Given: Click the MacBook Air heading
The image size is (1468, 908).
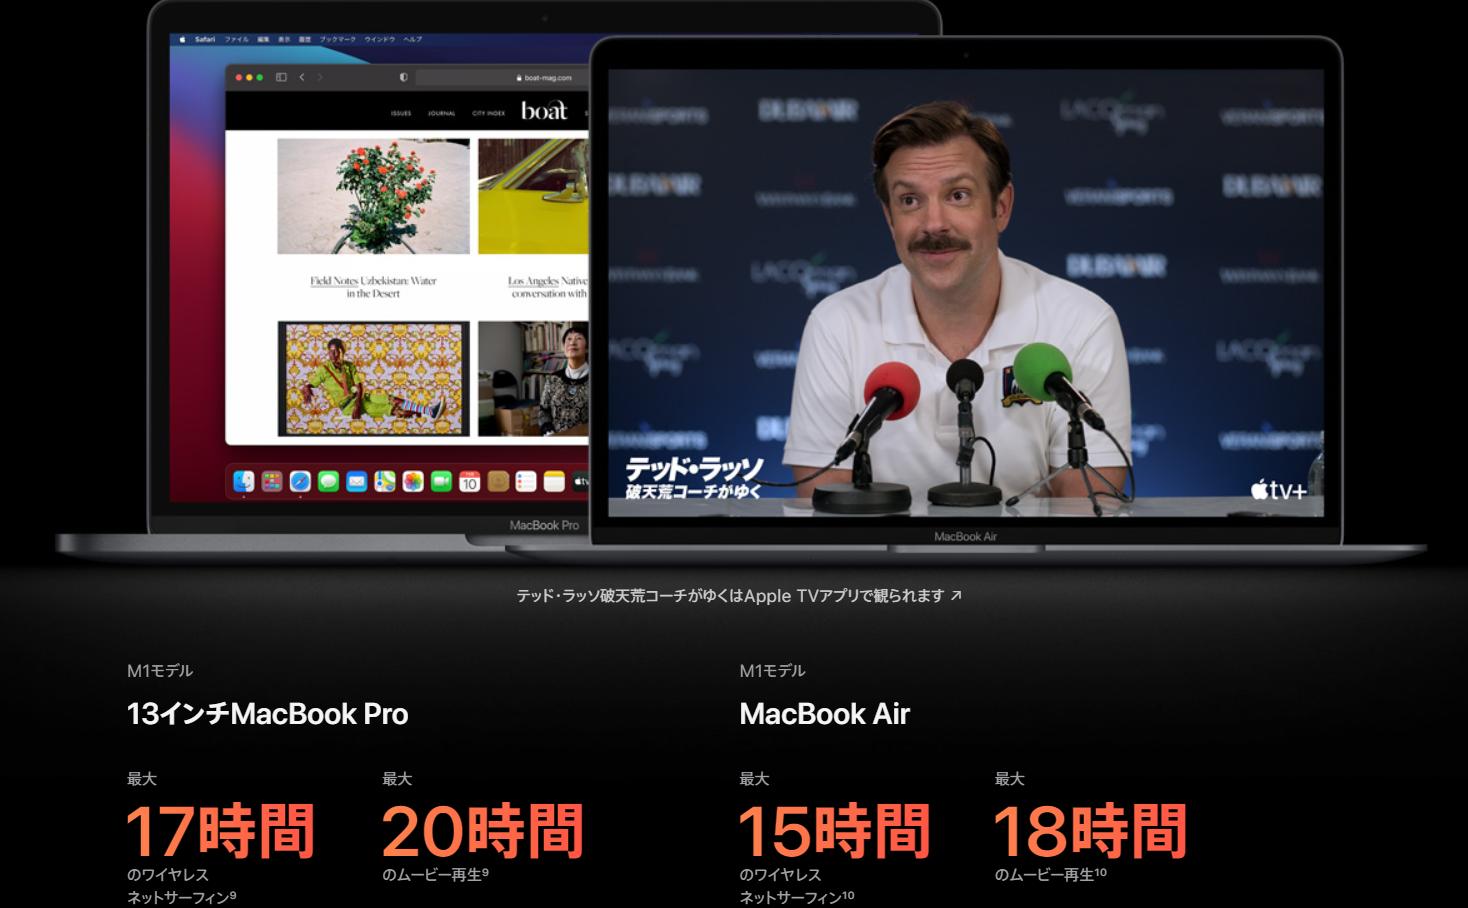Looking at the screenshot, I should (x=824, y=714).
